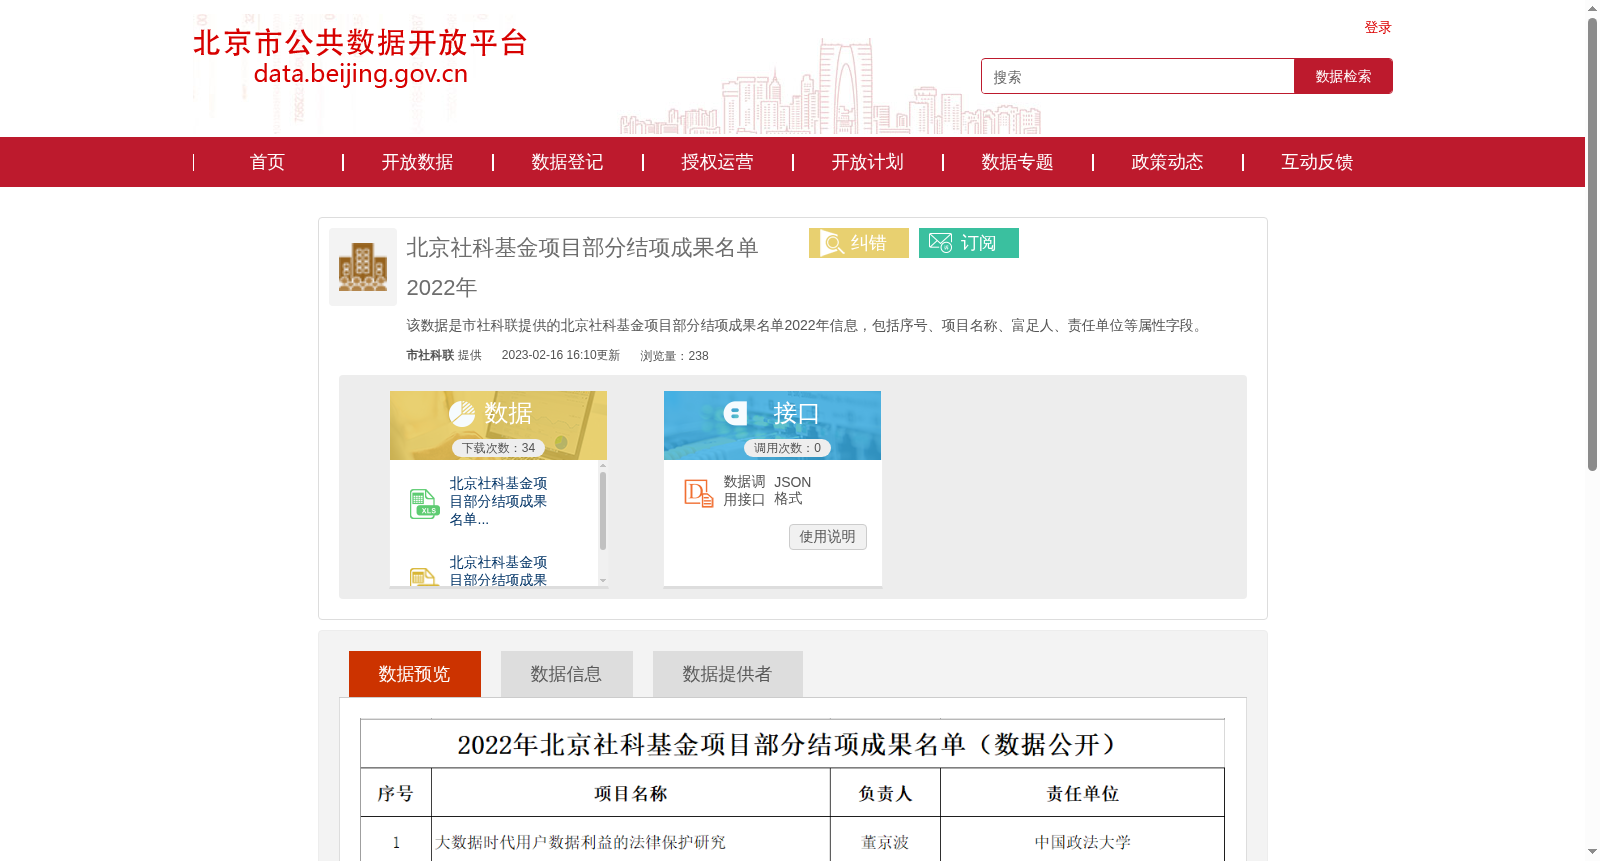
Task: Click the 数据检索 search button
Action: pyautogui.click(x=1343, y=76)
